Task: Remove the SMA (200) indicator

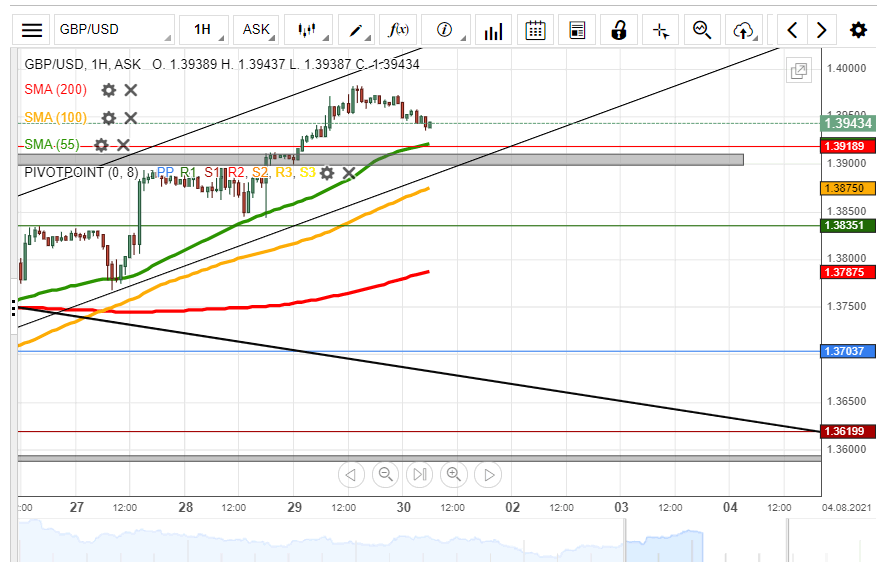Action: (x=131, y=90)
